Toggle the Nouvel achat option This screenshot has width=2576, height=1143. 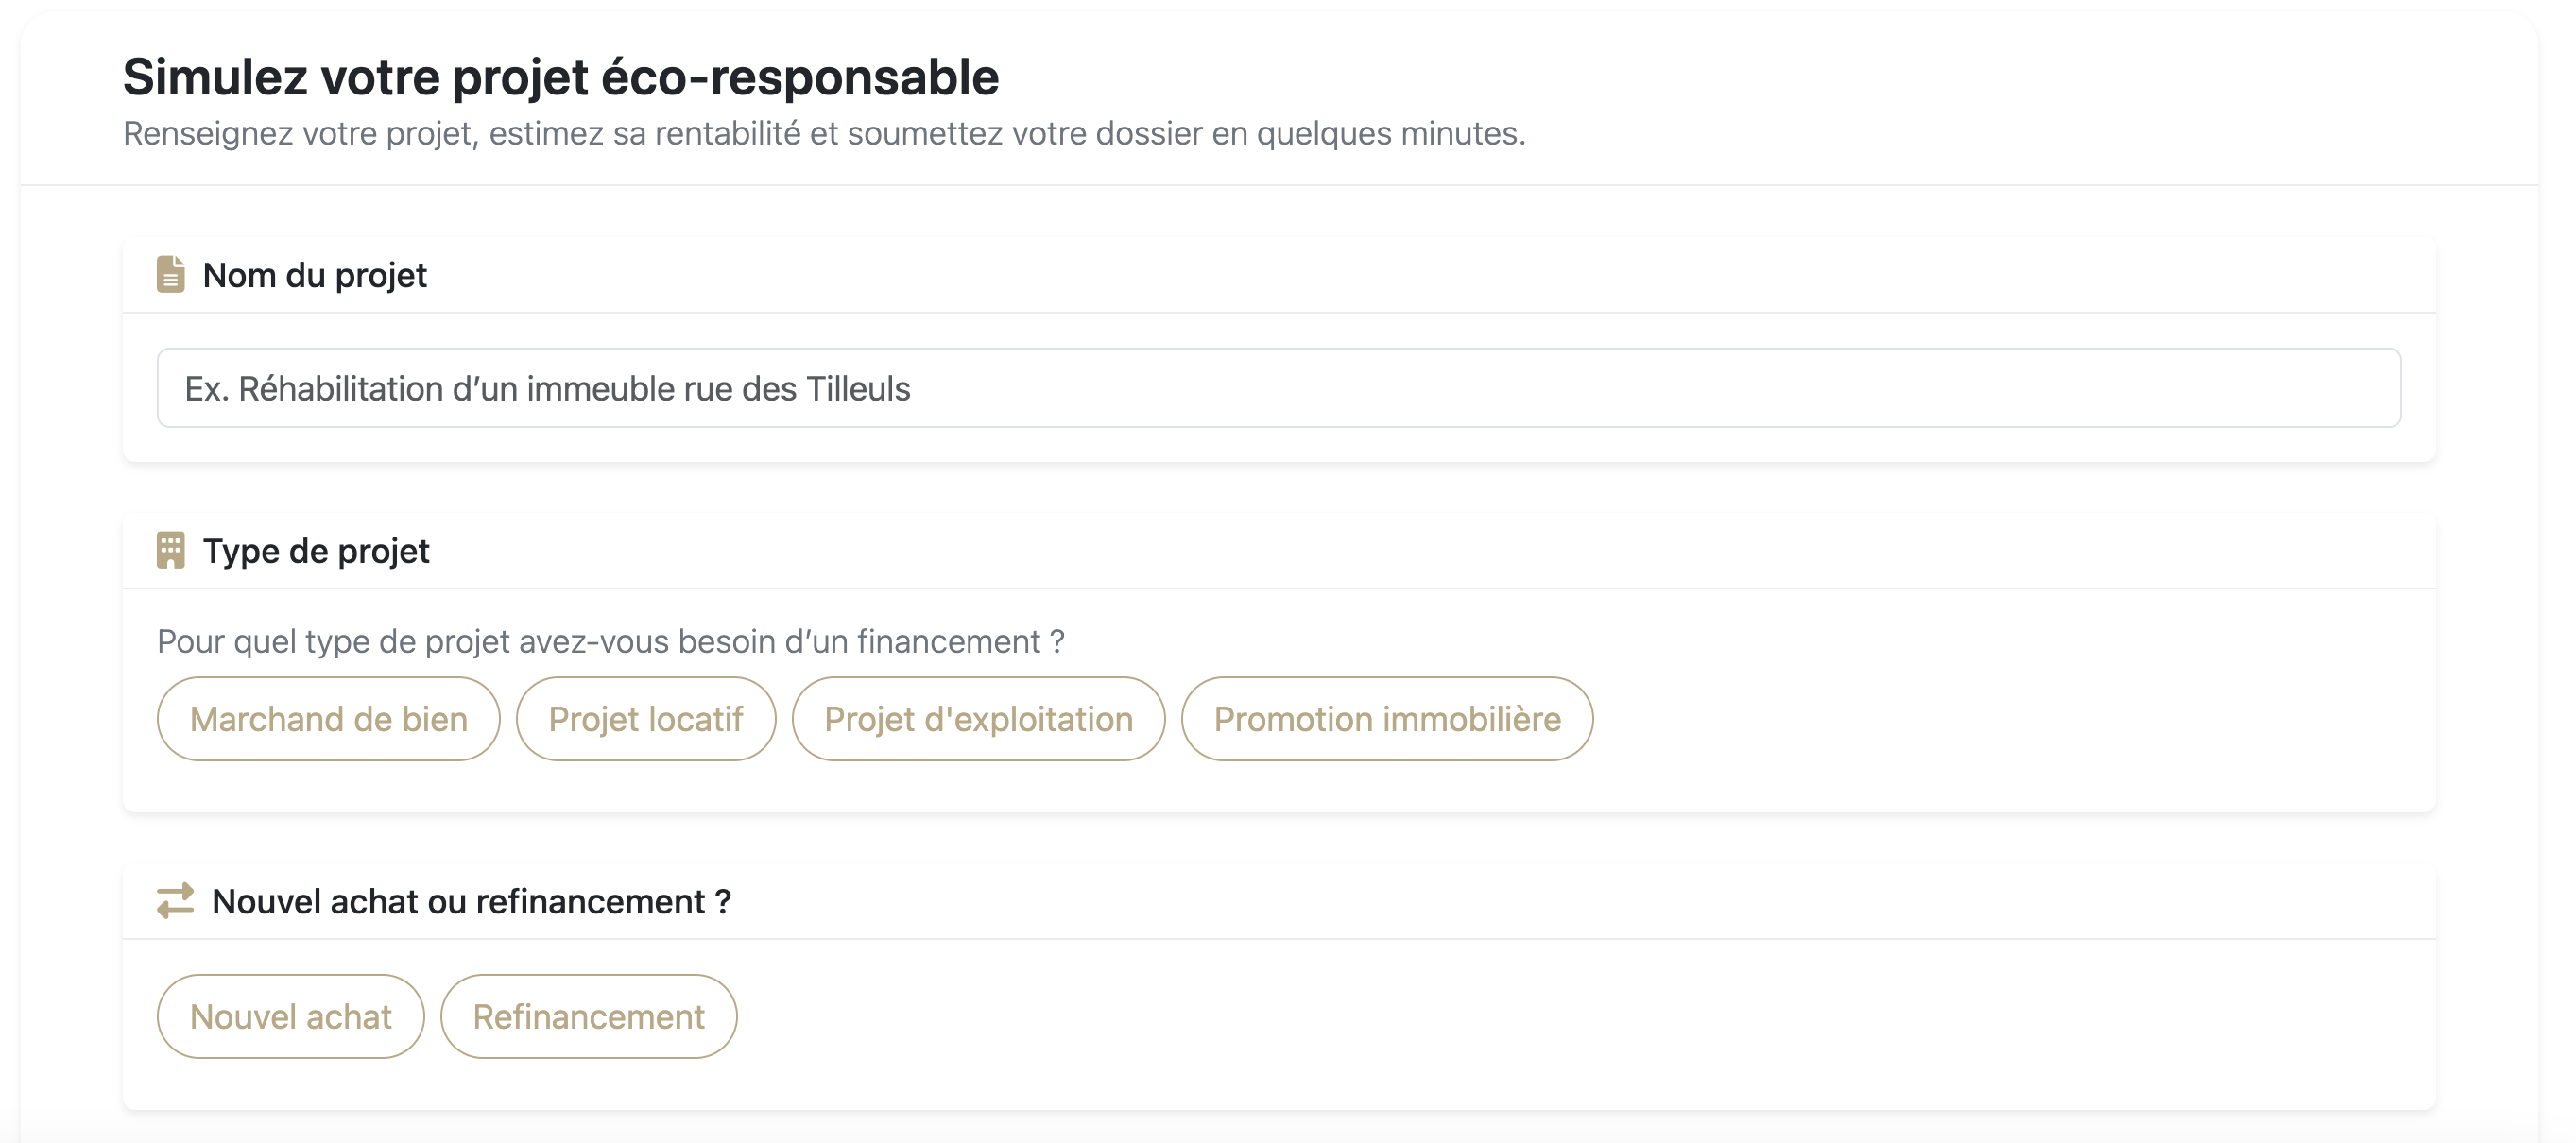290,1016
